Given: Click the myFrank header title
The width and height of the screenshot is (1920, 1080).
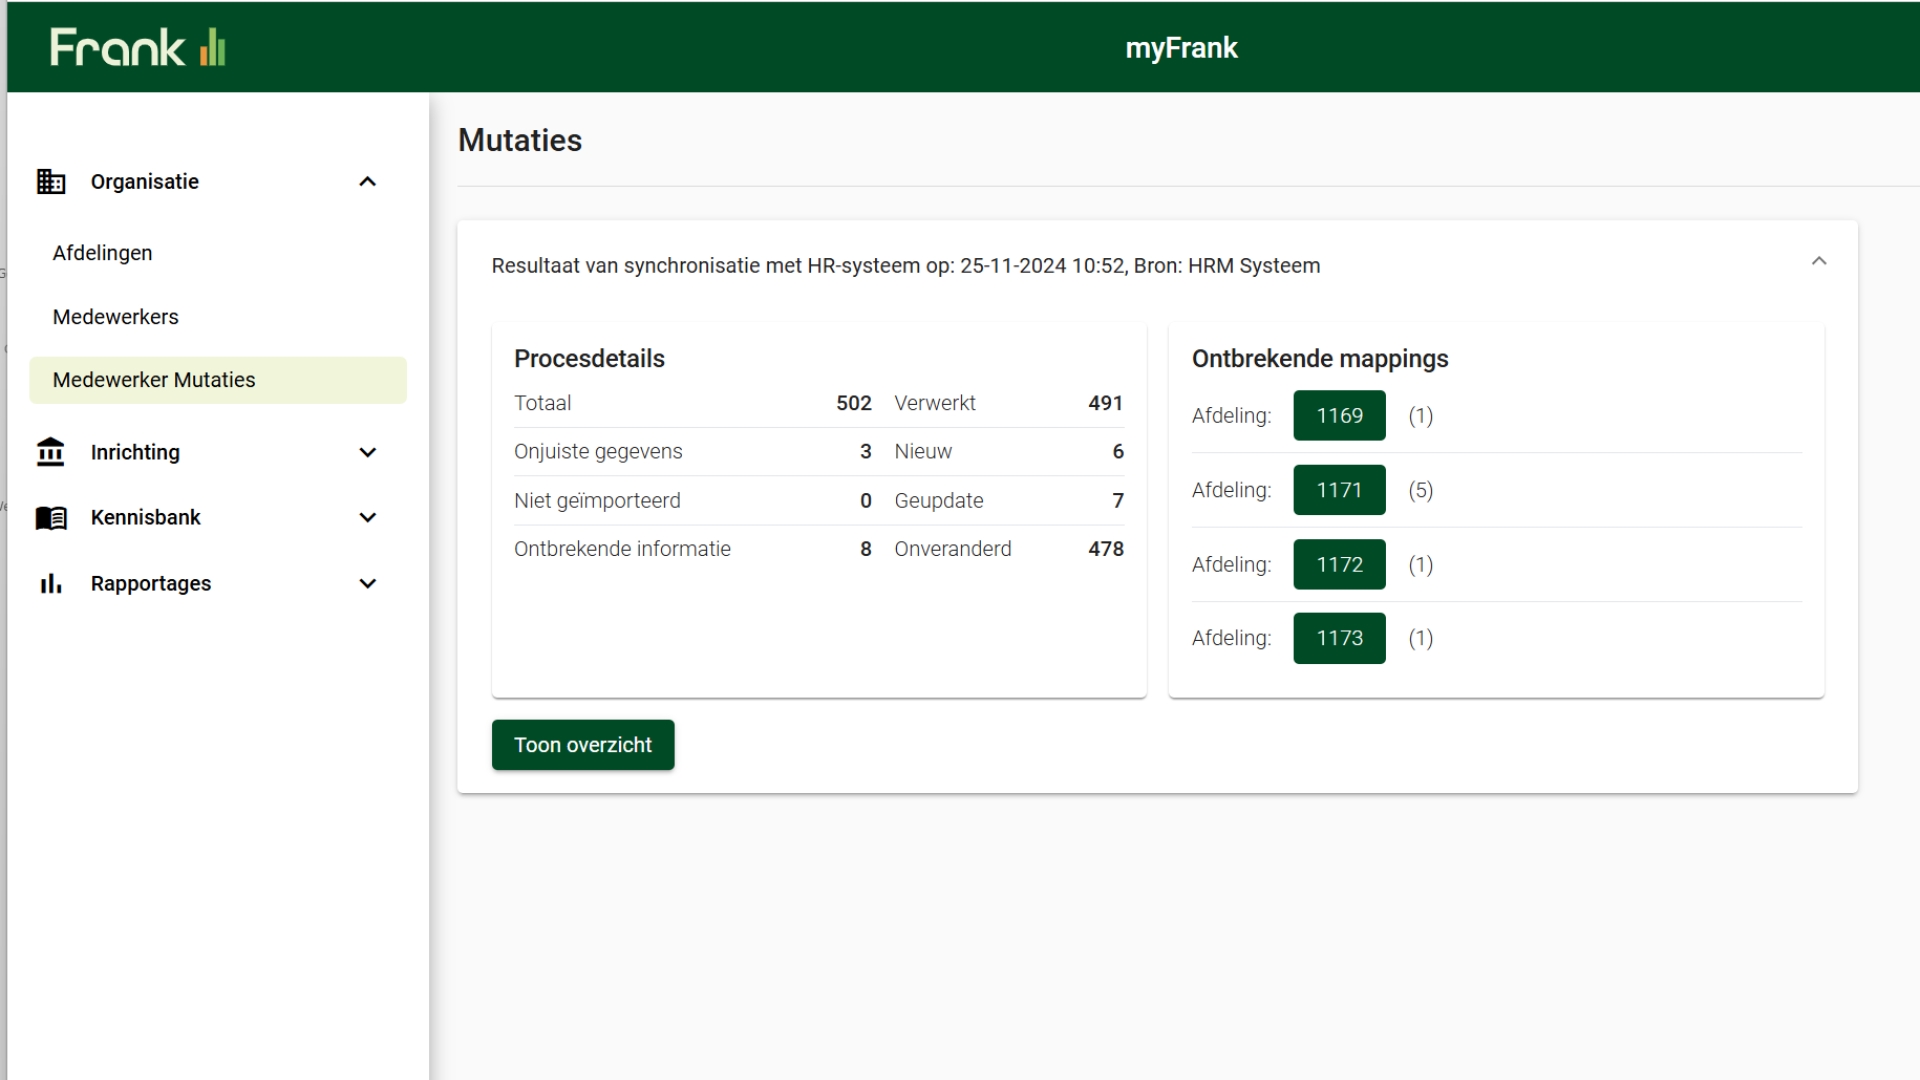Looking at the screenshot, I should click(1181, 47).
